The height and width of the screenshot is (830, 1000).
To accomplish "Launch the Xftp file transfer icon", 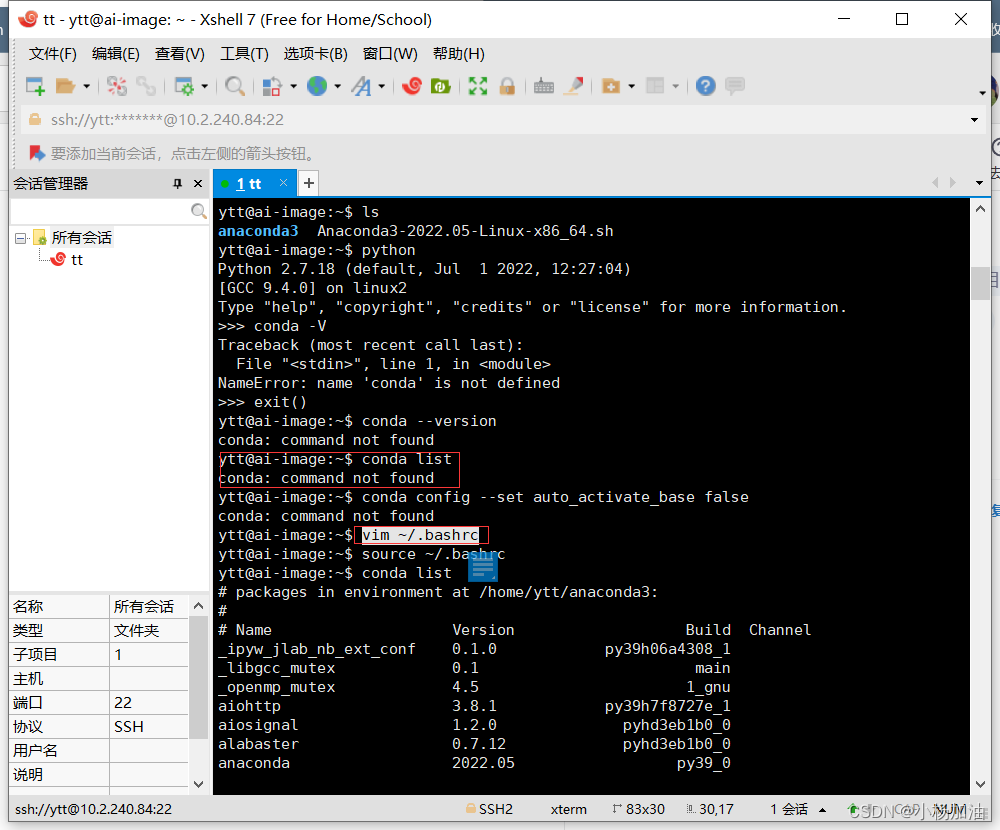I will 440,86.
